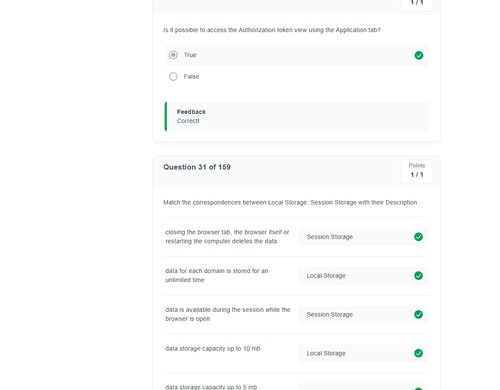500x390 pixels.
Task: Click the match correspondences question text
Action: [x=290, y=203]
